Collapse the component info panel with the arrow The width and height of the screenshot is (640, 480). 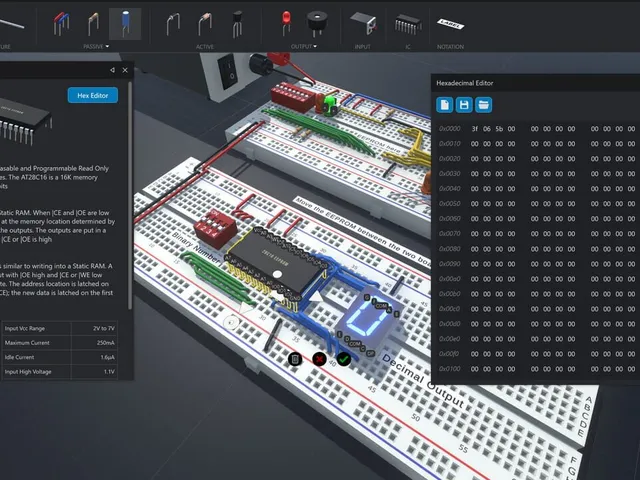tap(112, 70)
